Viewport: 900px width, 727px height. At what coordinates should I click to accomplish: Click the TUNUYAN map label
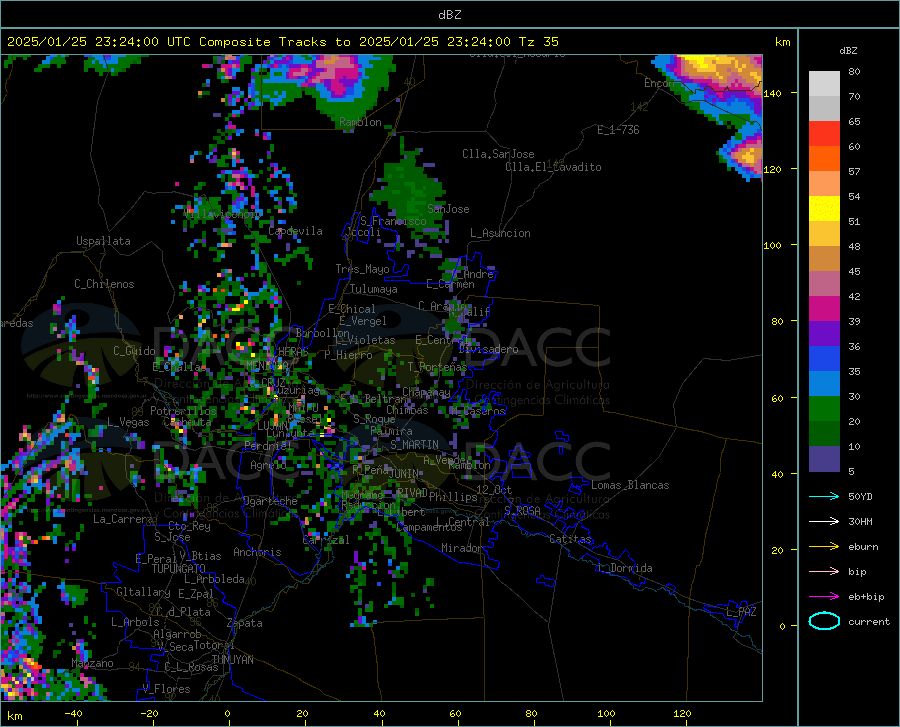(232, 660)
